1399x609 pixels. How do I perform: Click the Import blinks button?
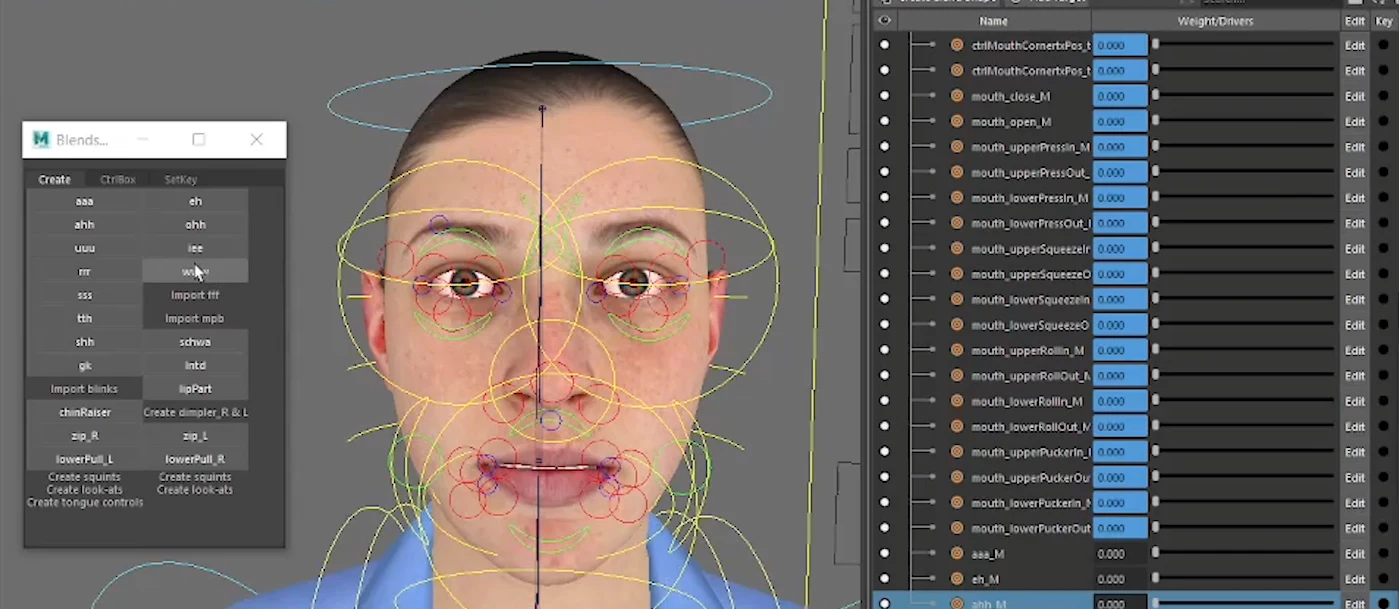(85, 389)
